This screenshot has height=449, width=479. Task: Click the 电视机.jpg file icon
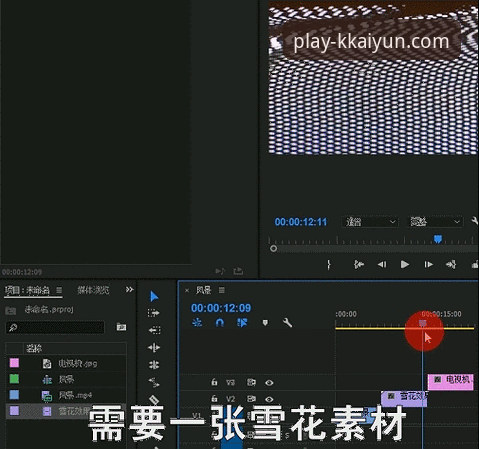[47, 363]
